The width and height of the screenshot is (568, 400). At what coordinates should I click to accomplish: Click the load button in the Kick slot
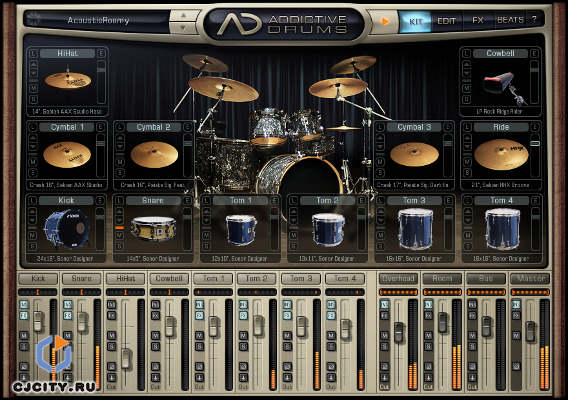click(33, 201)
